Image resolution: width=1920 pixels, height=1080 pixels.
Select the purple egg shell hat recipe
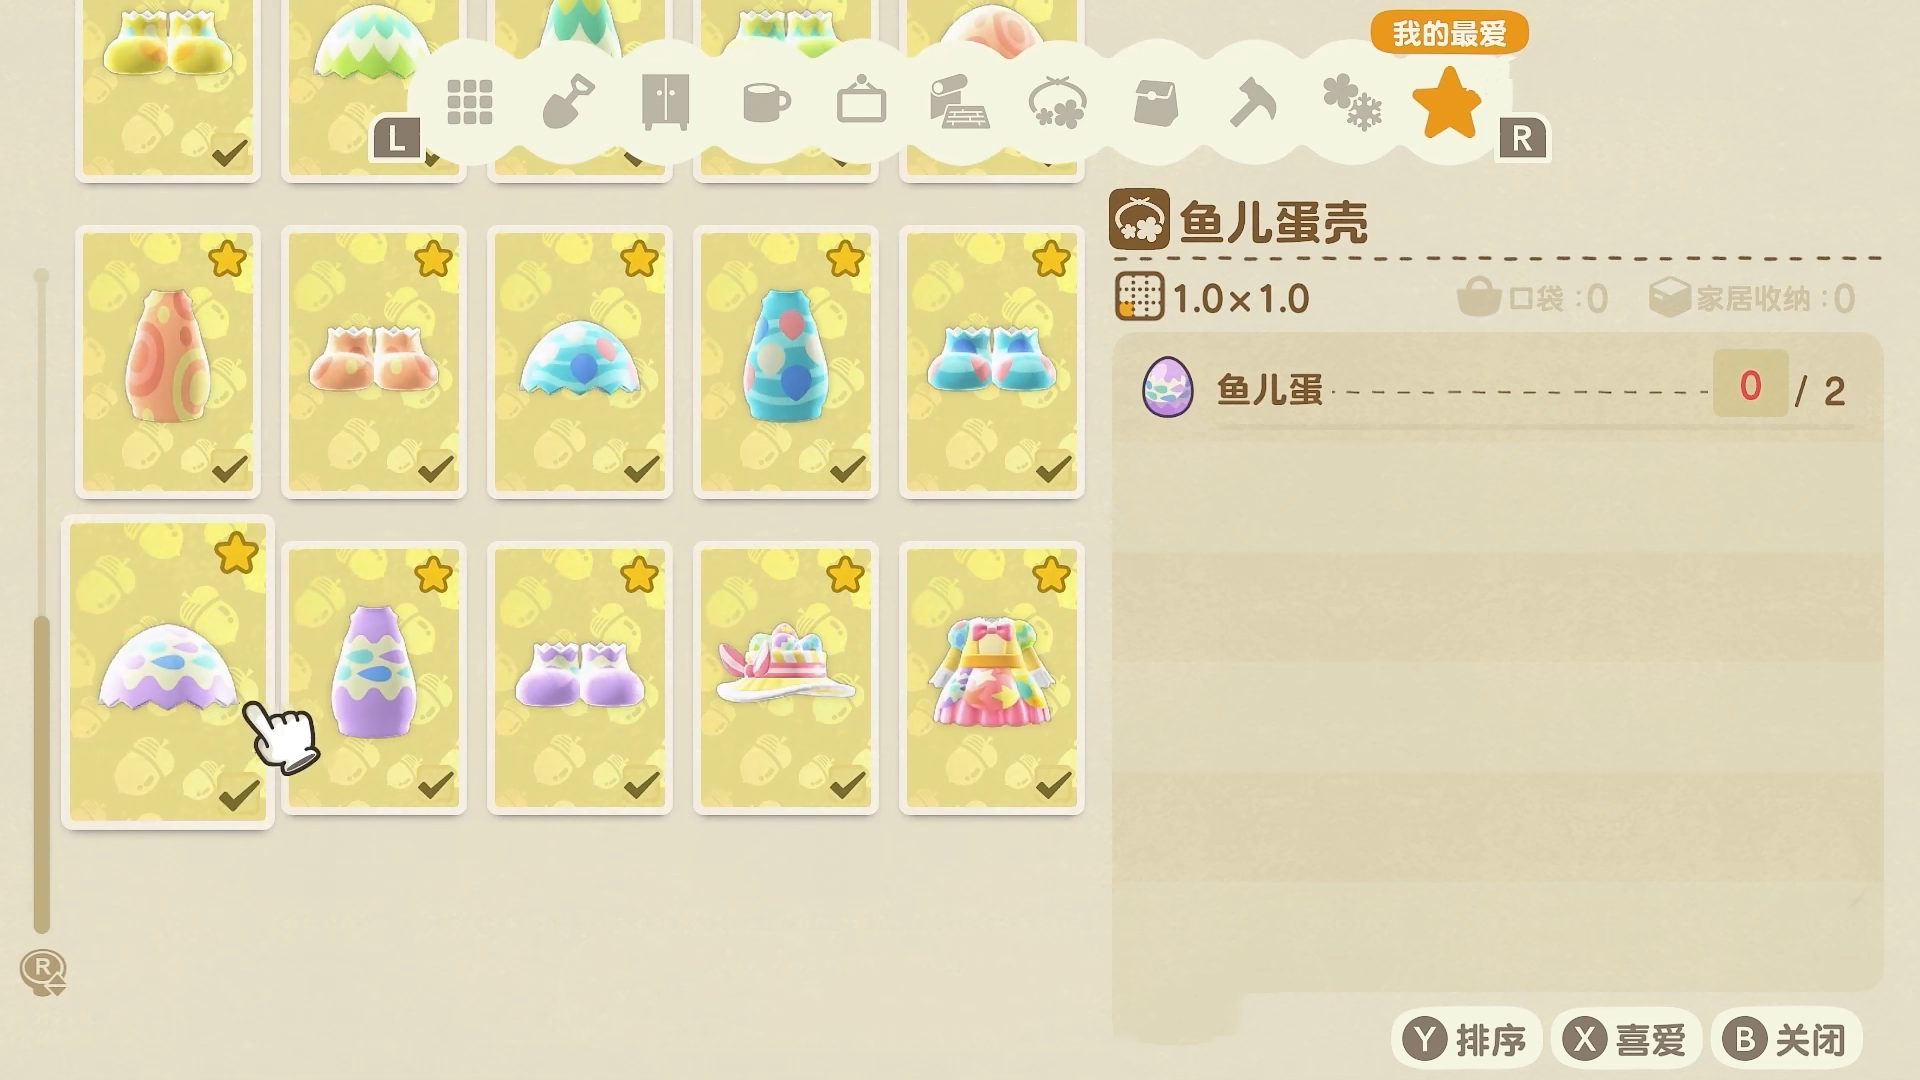point(168,672)
